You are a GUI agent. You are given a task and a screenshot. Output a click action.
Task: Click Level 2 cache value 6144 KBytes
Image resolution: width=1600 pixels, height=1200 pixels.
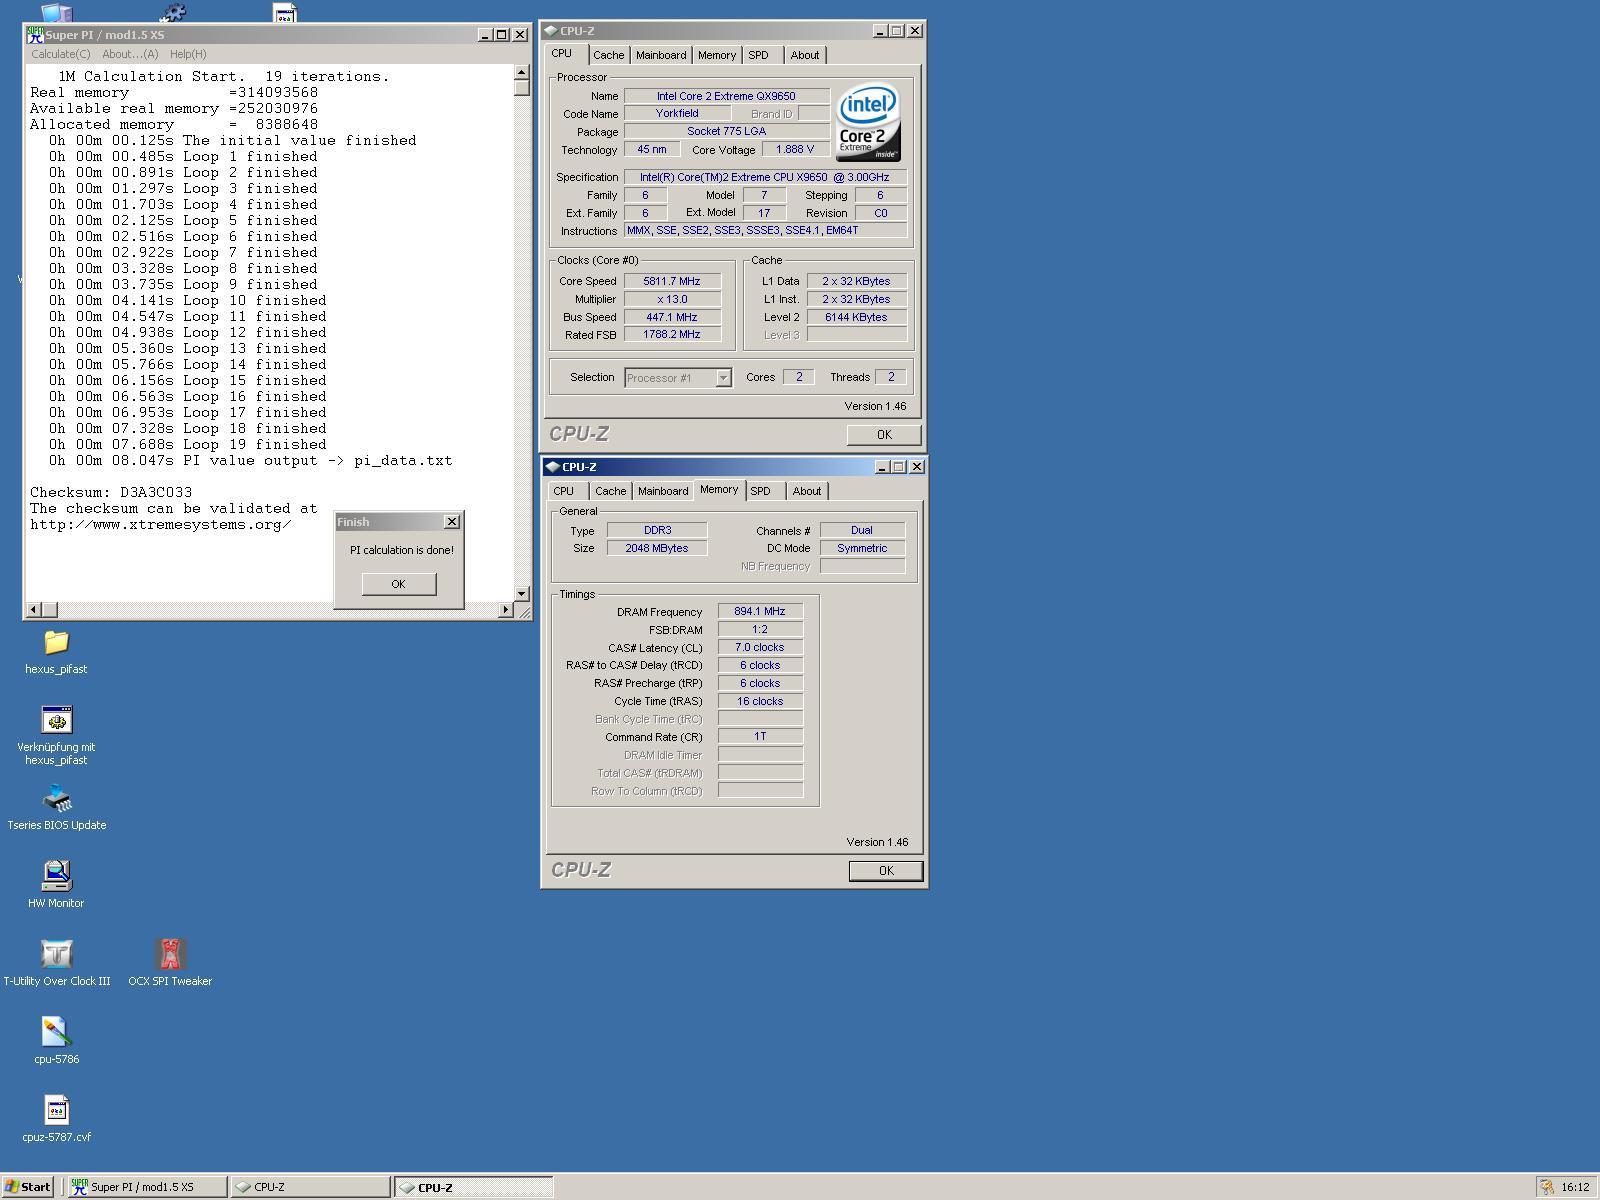(x=856, y=318)
